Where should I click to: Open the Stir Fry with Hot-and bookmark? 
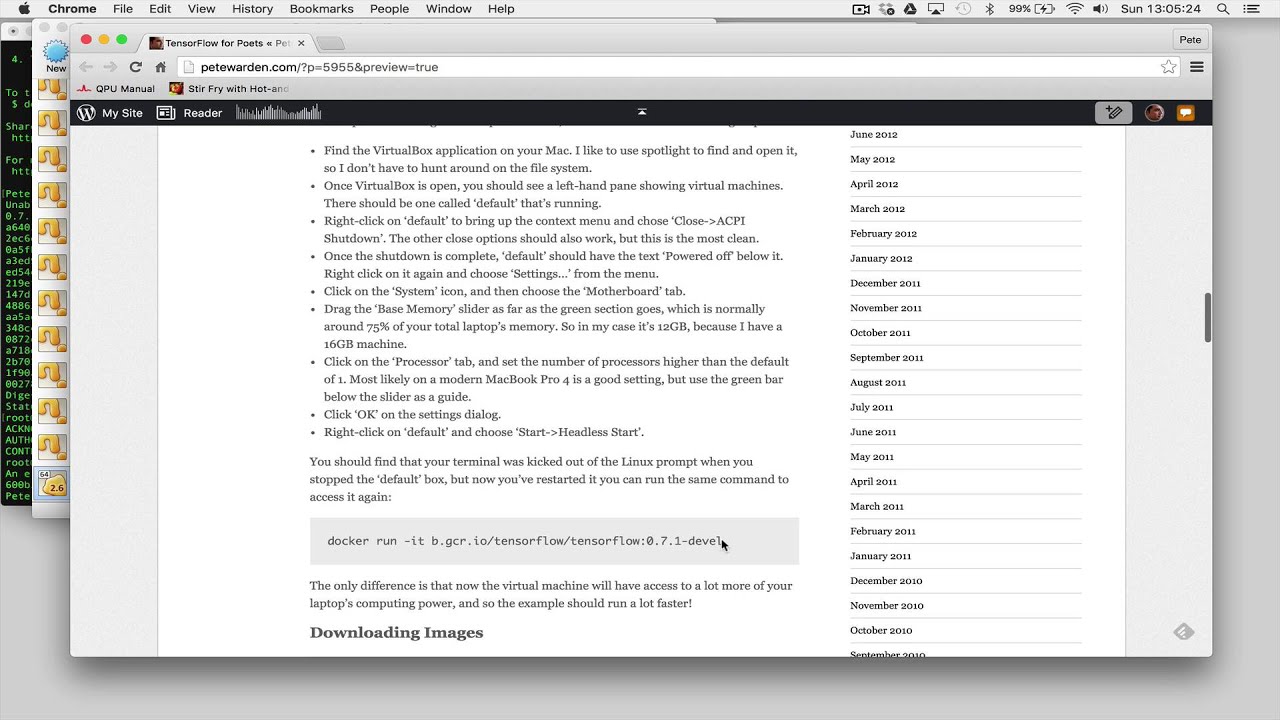pyautogui.click(x=229, y=89)
